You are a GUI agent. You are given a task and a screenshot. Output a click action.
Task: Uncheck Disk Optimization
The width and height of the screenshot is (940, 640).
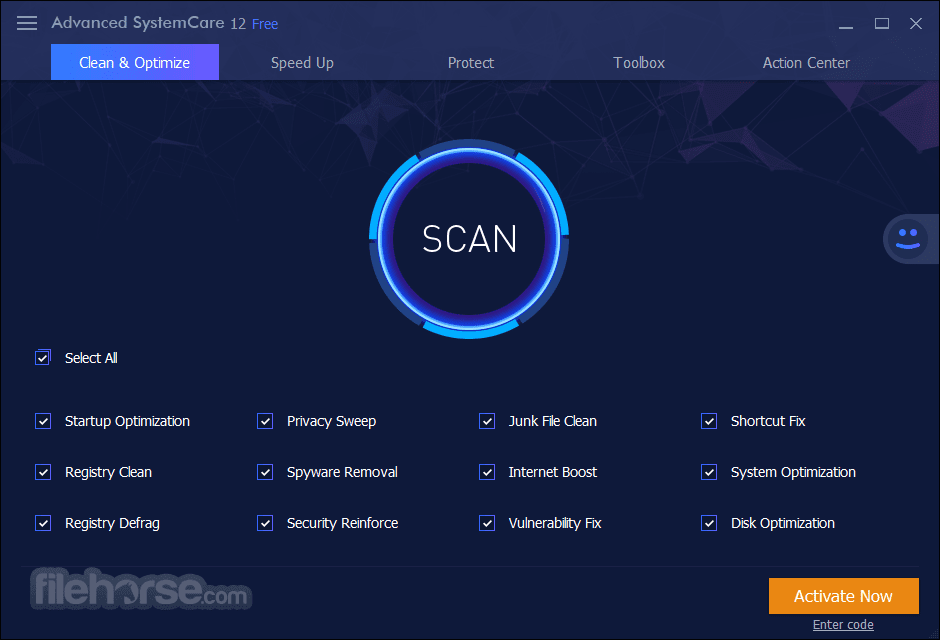tap(709, 523)
